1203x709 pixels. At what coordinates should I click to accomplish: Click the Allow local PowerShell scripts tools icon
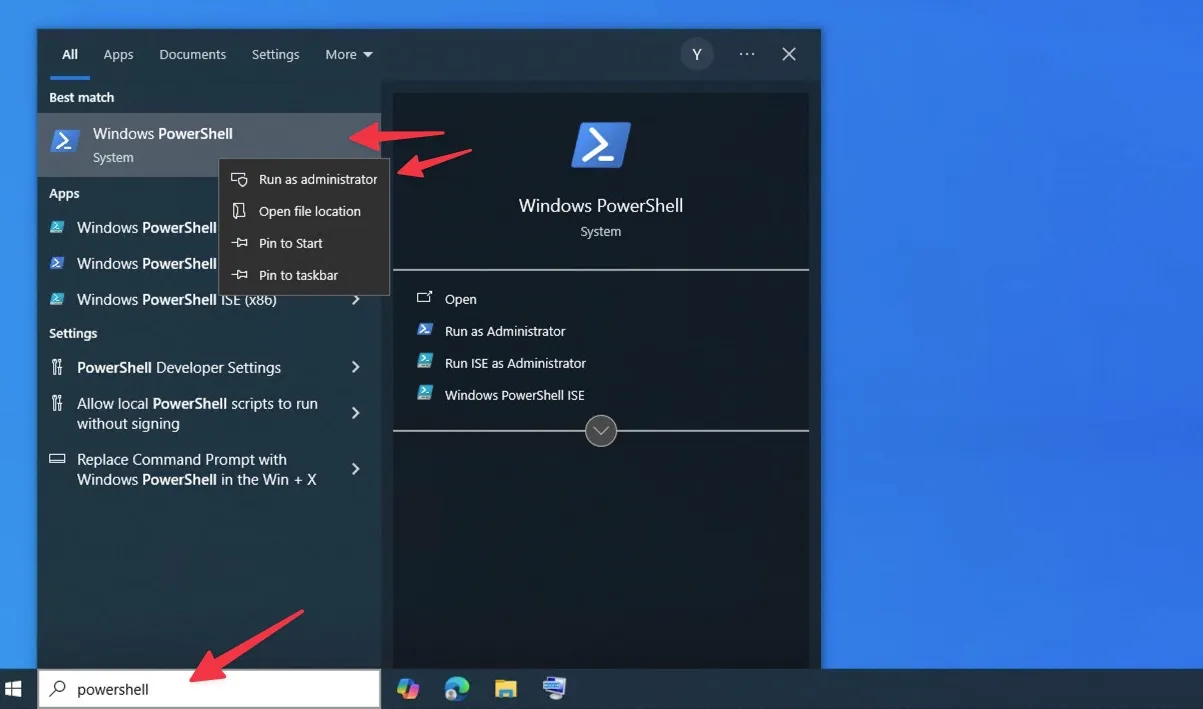[x=57, y=403]
